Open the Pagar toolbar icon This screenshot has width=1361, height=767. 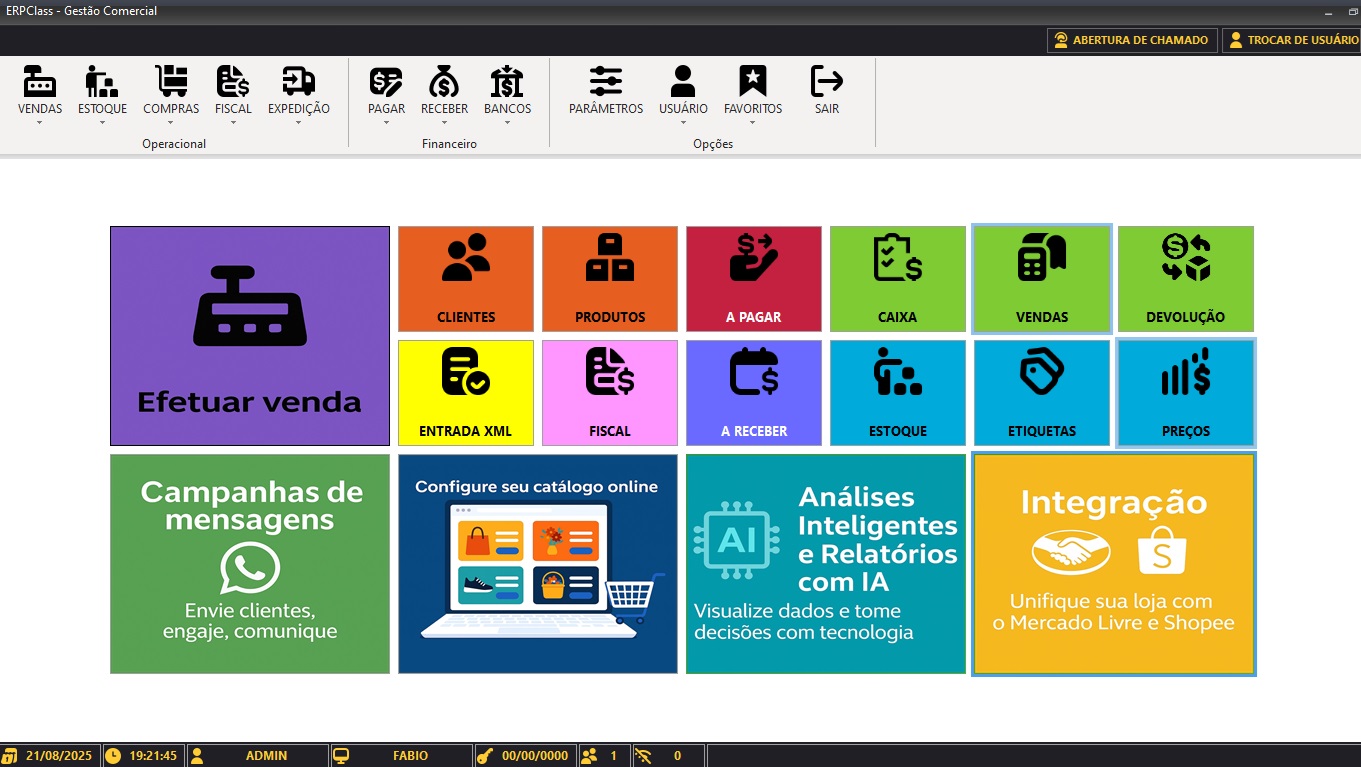click(386, 81)
